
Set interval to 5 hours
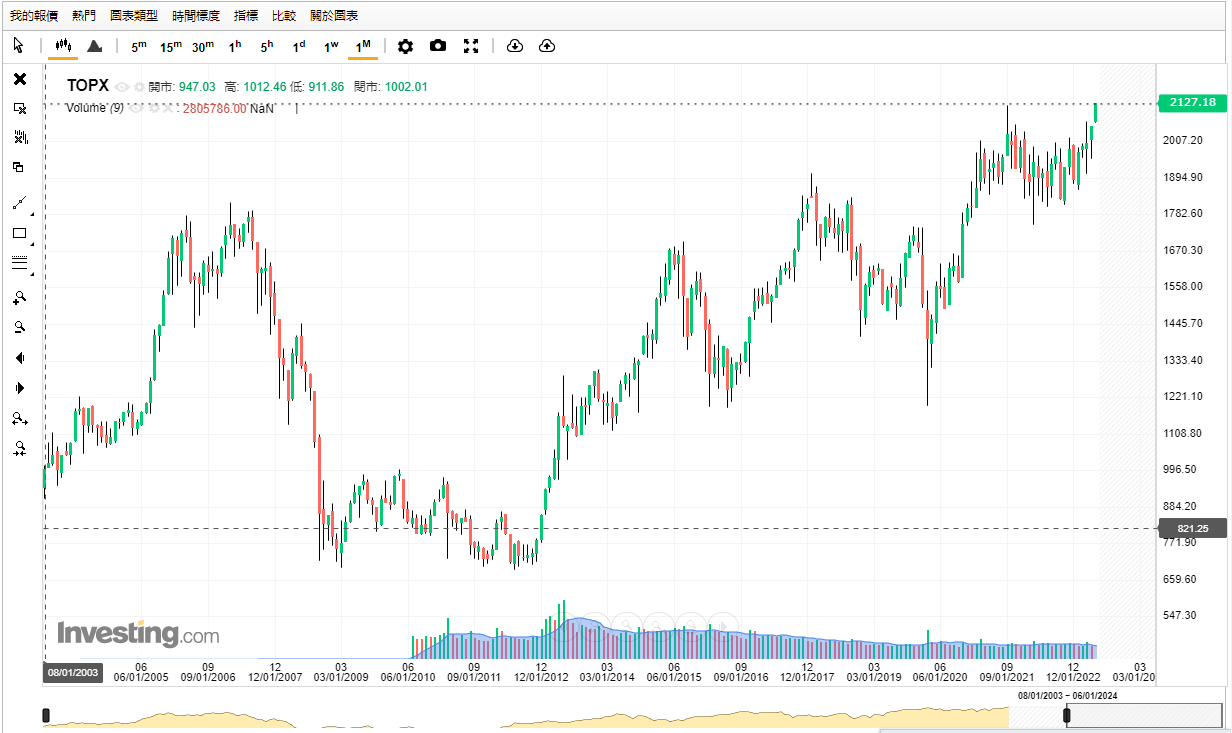click(267, 46)
